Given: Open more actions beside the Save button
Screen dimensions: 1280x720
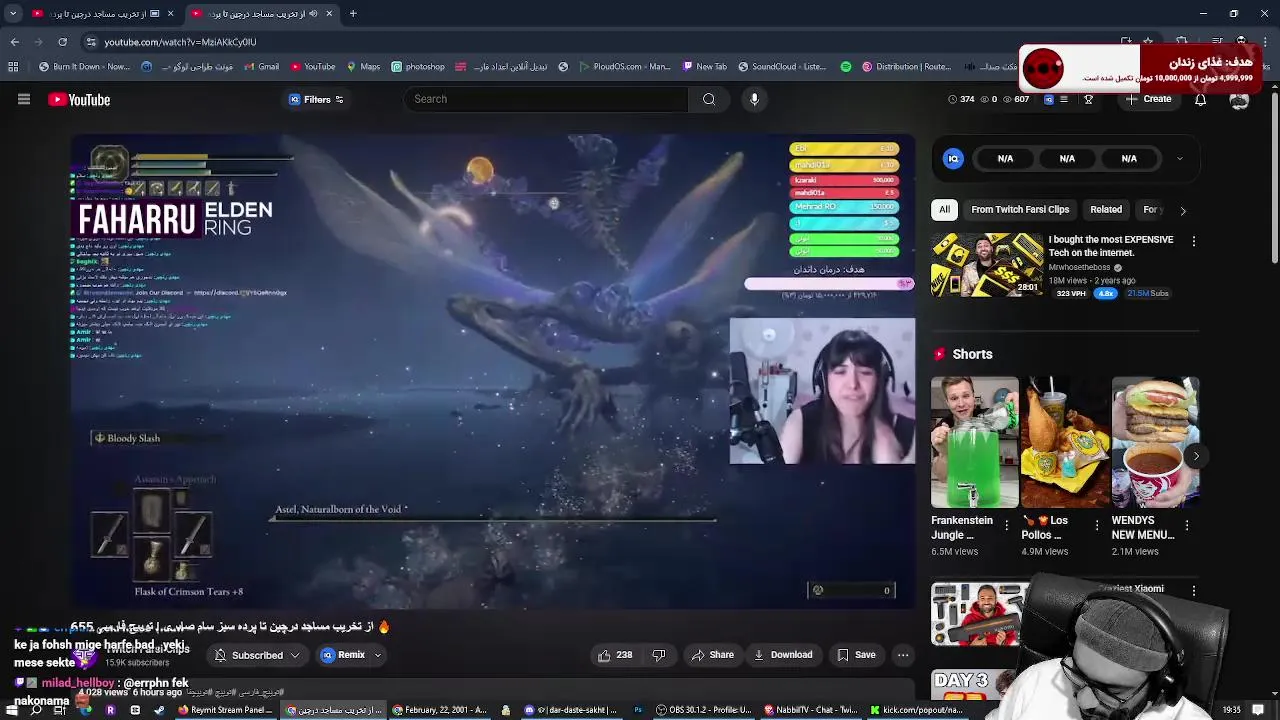Looking at the screenshot, I should tap(903, 655).
